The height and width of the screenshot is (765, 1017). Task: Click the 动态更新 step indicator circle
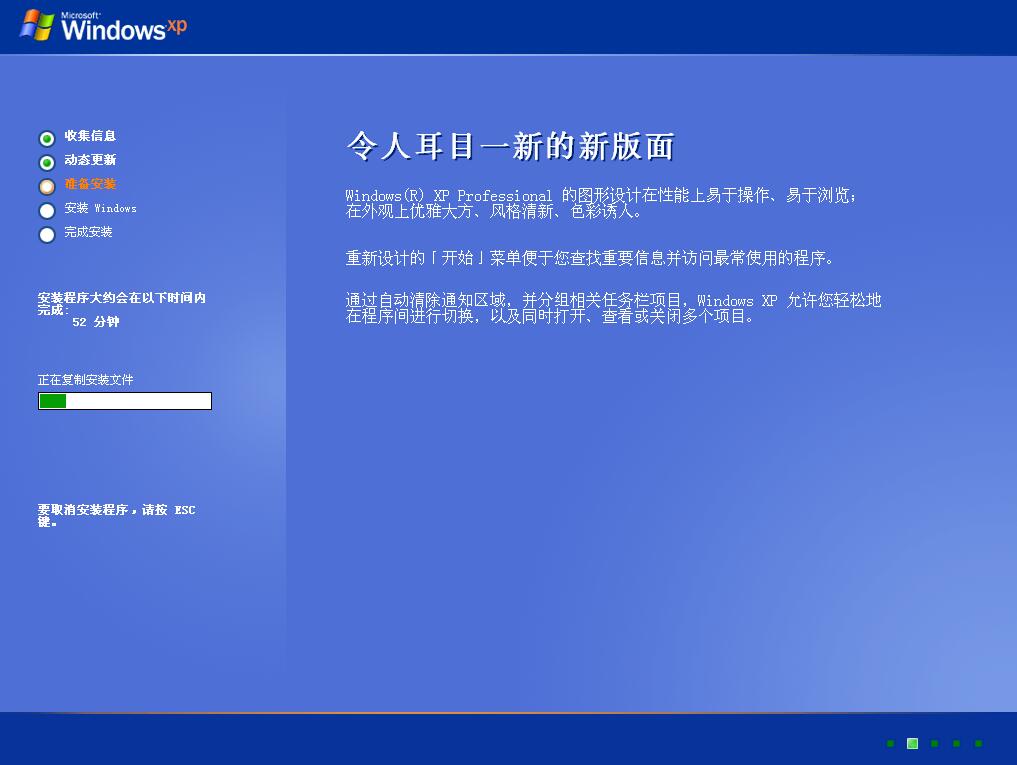(x=47, y=162)
